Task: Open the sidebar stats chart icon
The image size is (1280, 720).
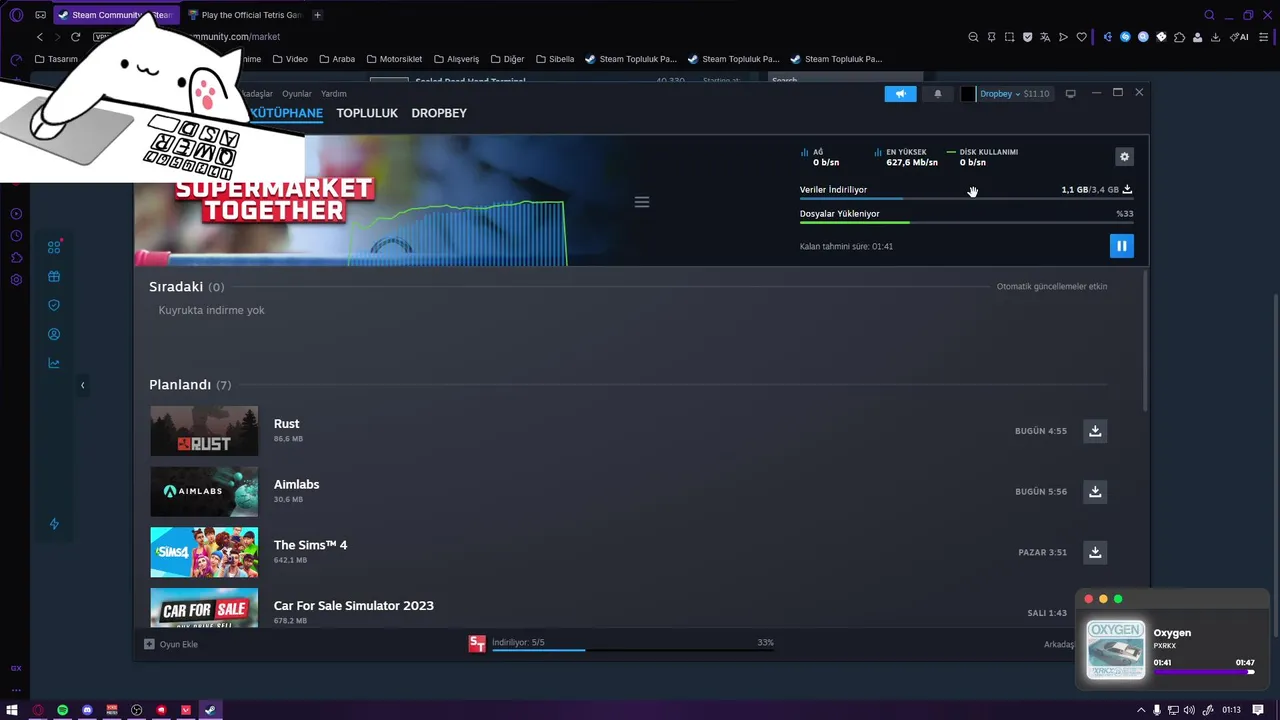Action: pyautogui.click(x=54, y=363)
